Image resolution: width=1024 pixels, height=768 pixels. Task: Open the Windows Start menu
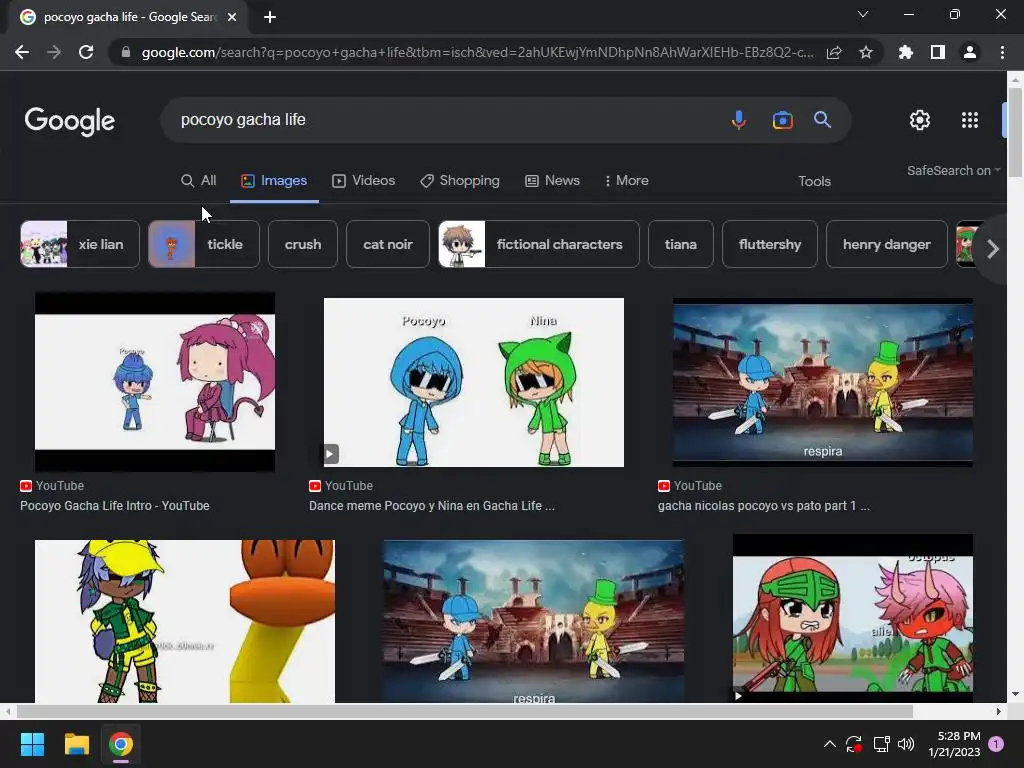[x=32, y=744]
